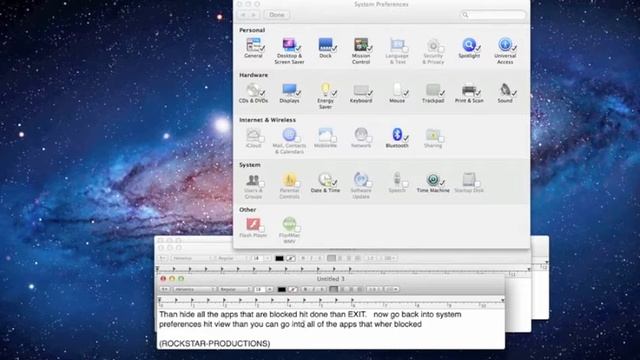Click the iCloud pane icon
The width and height of the screenshot is (640, 360).
[x=253, y=134]
